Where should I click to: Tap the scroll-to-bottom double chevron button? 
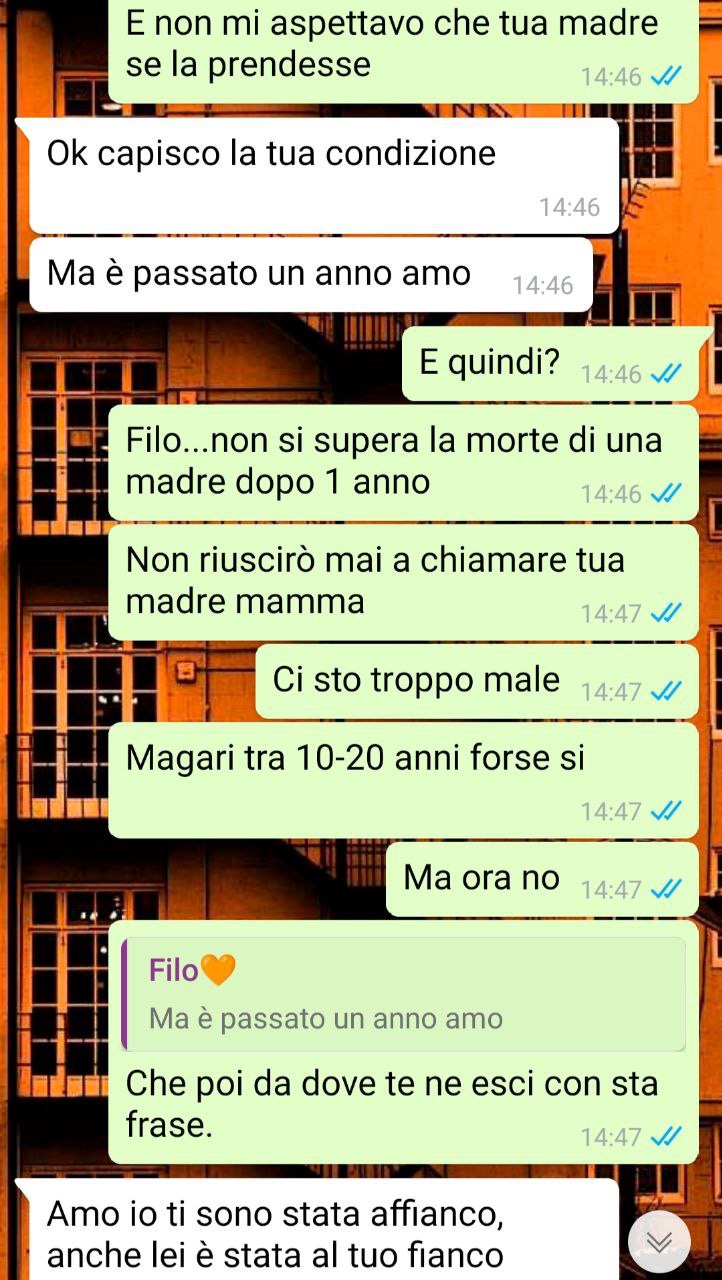pyautogui.click(x=659, y=1242)
